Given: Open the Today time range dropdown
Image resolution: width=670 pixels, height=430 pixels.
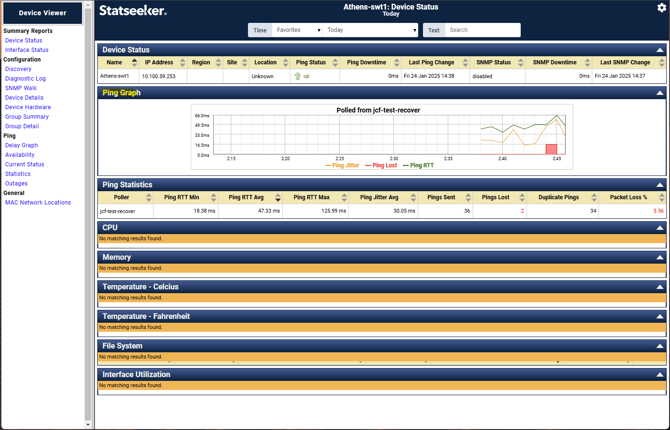Looking at the screenshot, I should (x=371, y=30).
